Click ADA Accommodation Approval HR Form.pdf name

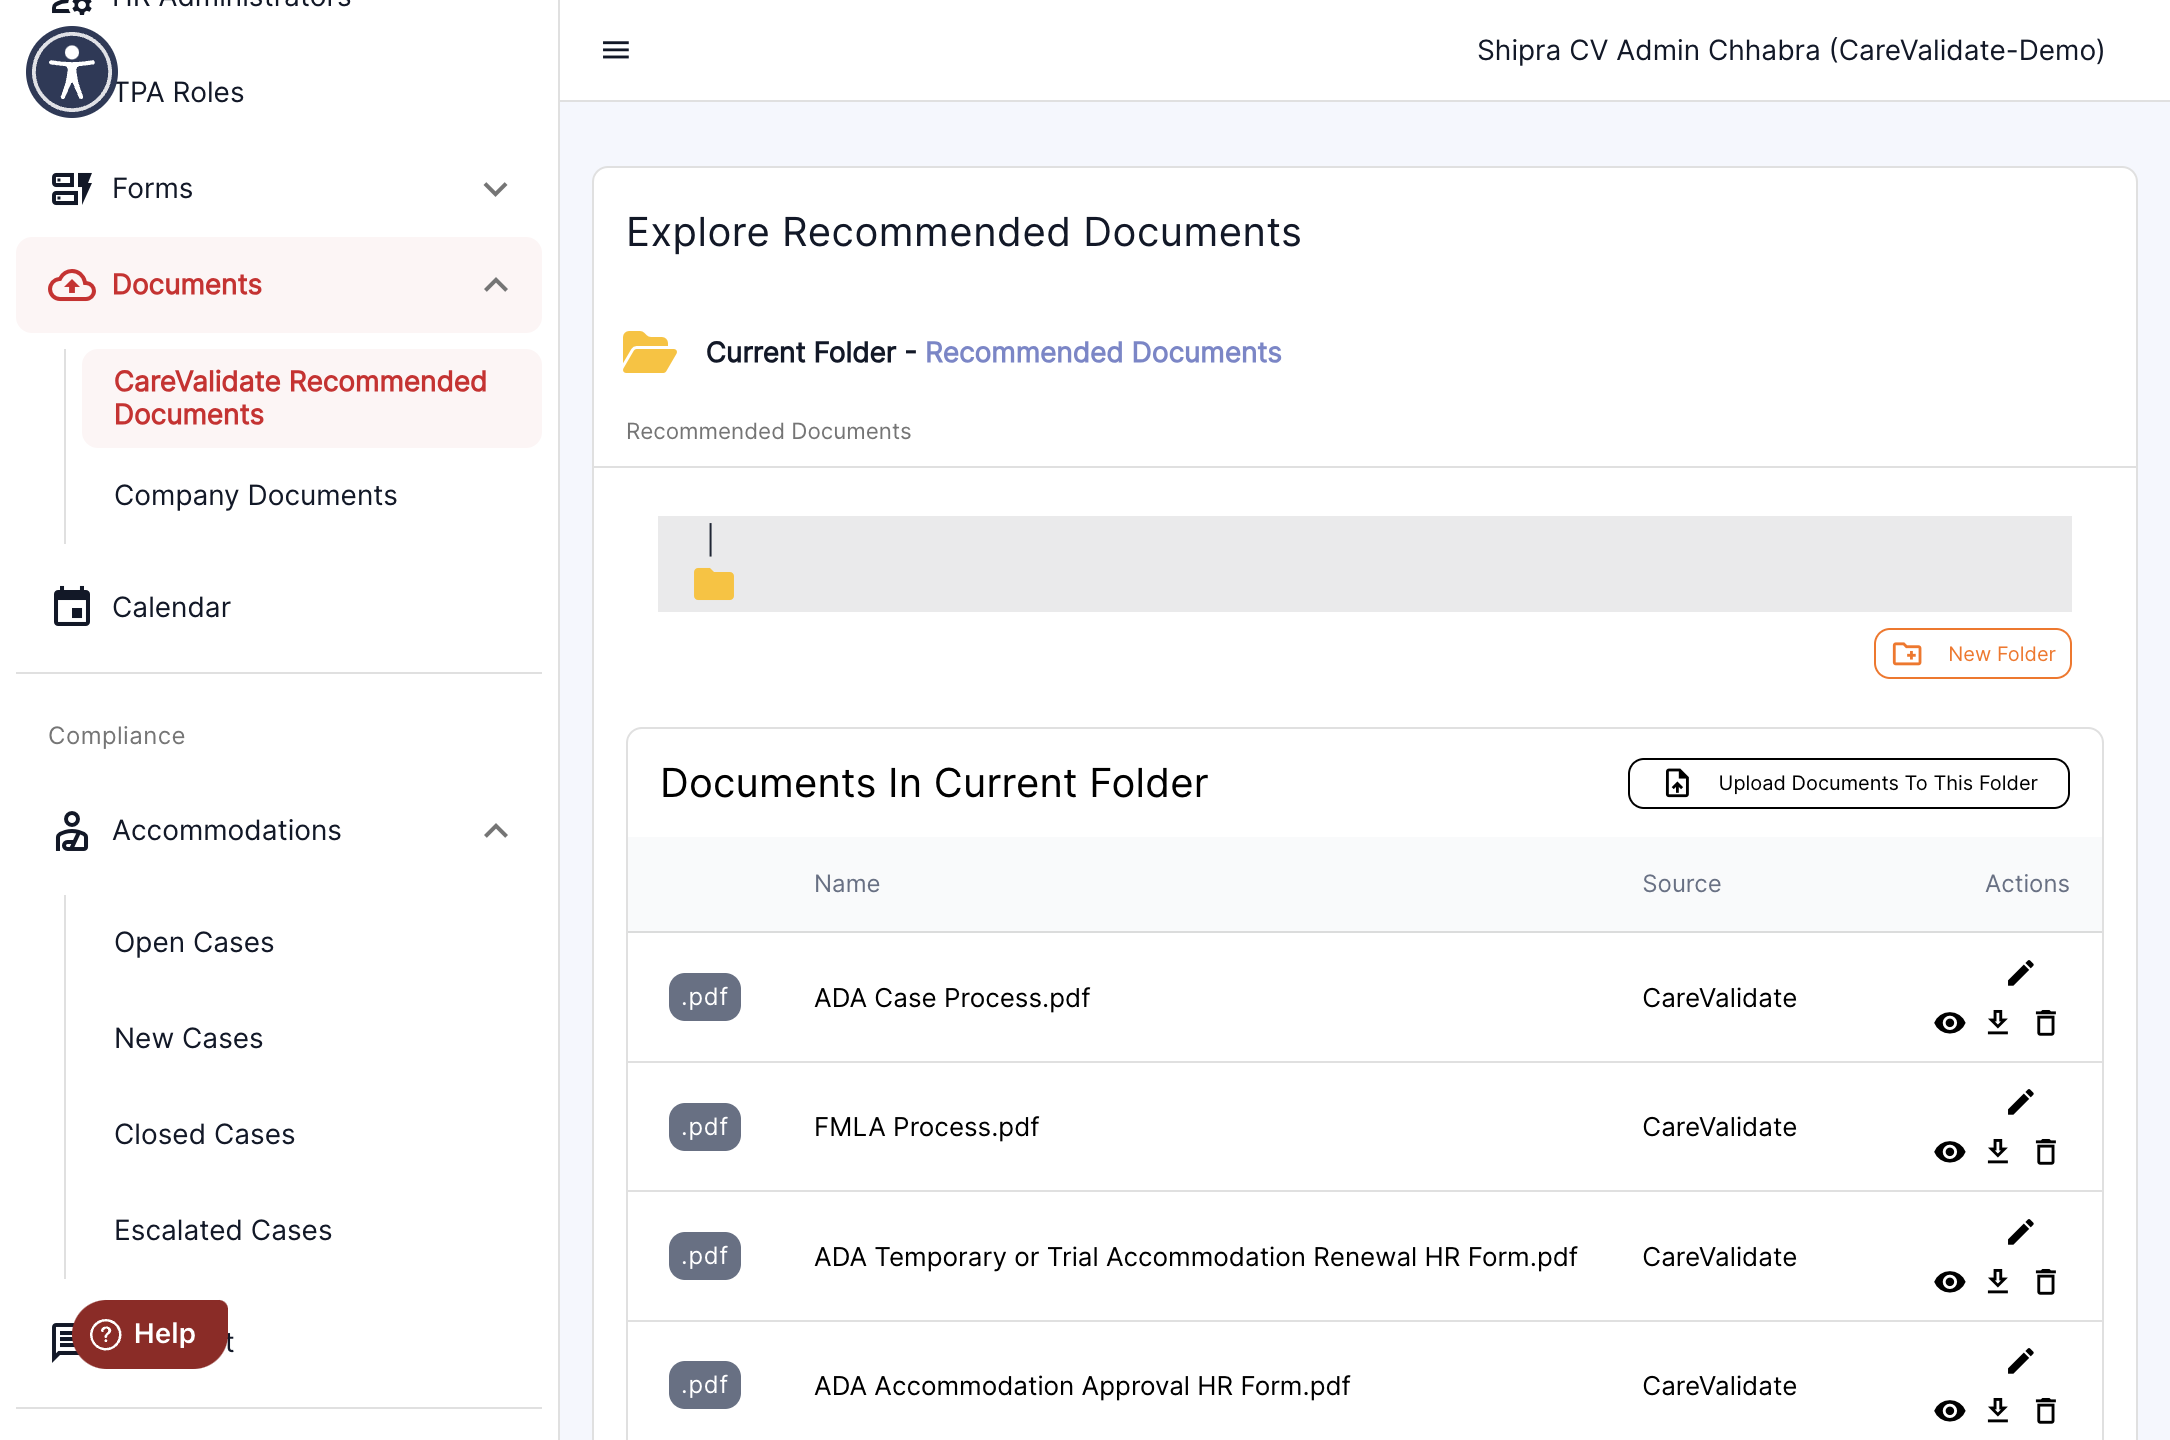pos(1082,1386)
